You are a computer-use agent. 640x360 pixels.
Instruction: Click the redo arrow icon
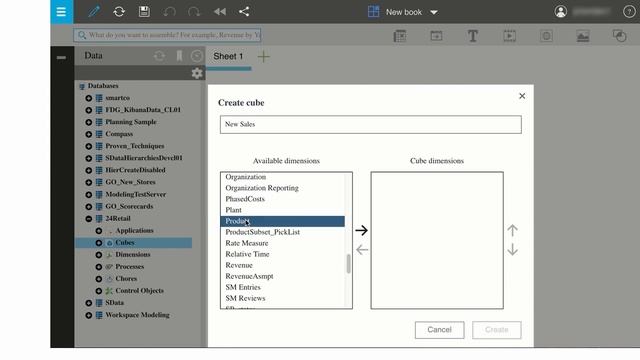pos(194,11)
